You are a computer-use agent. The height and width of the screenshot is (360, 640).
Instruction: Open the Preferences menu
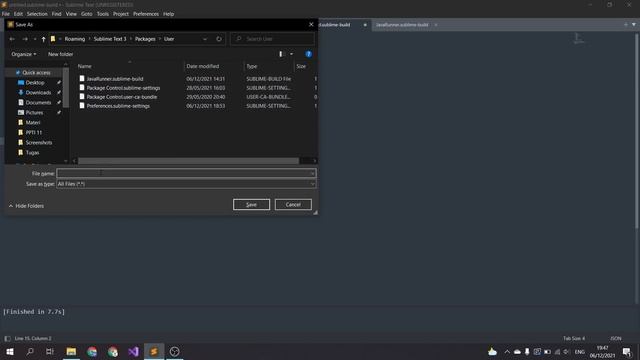pyautogui.click(x=146, y=14)
